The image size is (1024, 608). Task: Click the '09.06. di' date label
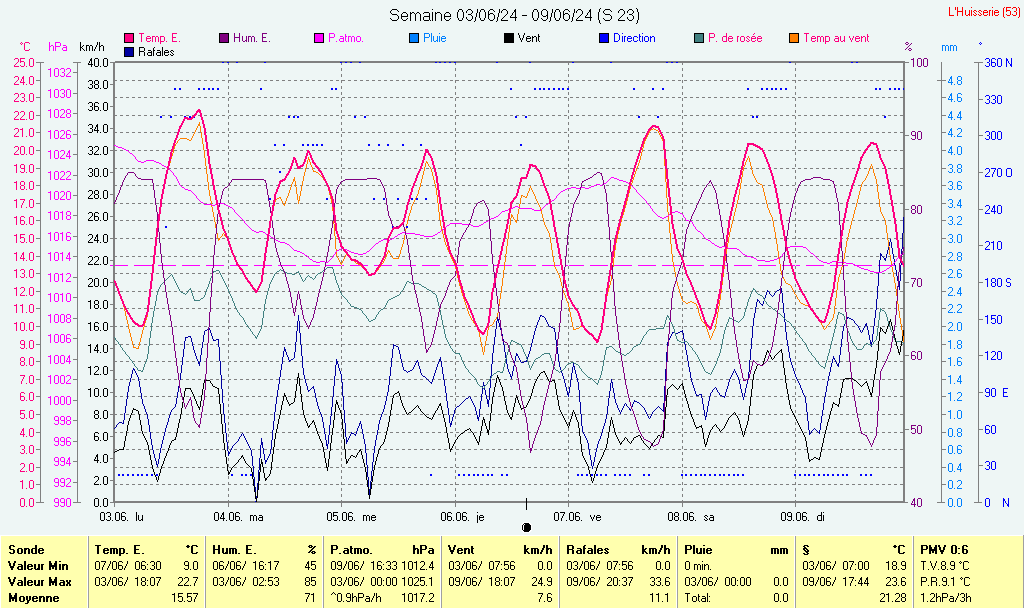coord(803,517)
